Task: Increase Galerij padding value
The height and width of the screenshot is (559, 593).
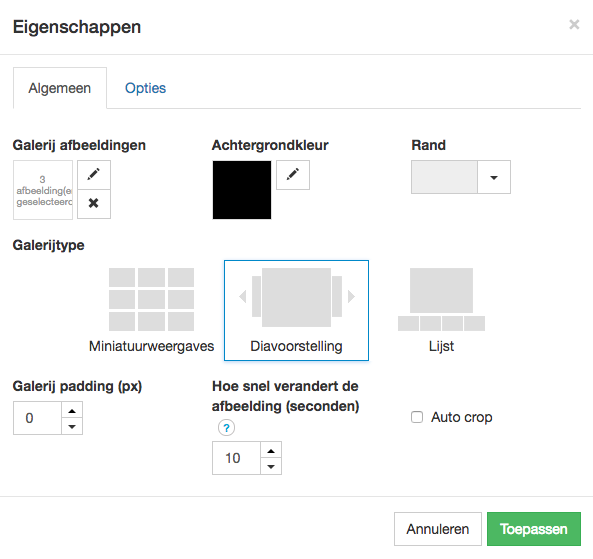Action: pyautogui.click(x=72, y=410)
